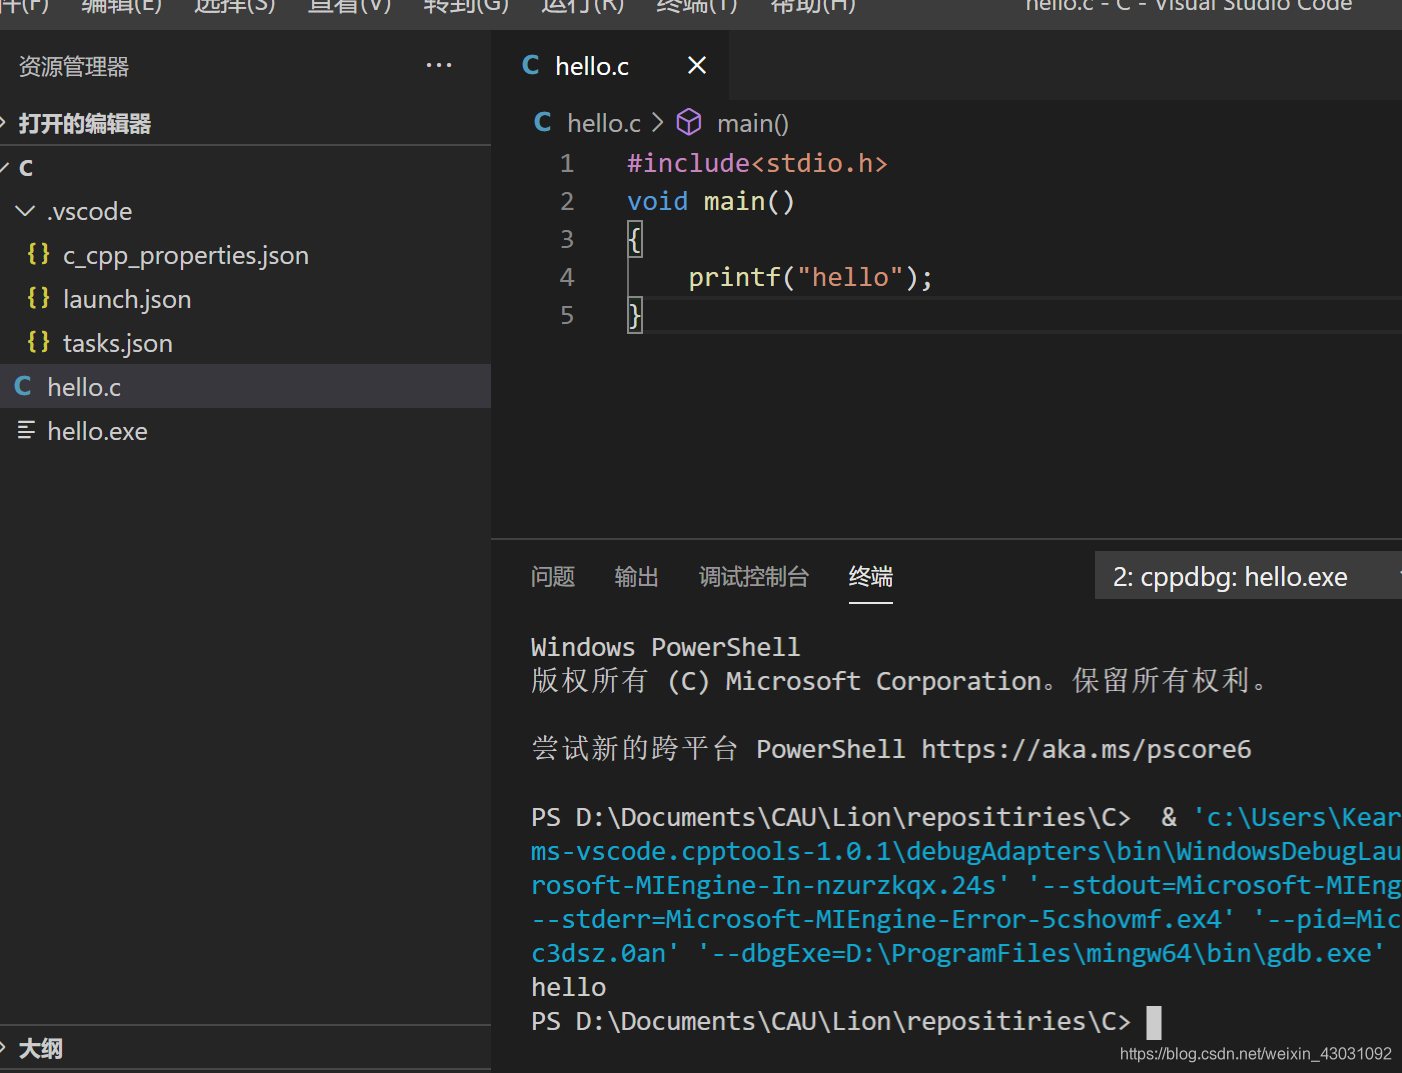Image resolution: width=1402 pixels, height=1073 pixels.
Task: Click C icon beside hello.c tree item
Action: [23, 386]
